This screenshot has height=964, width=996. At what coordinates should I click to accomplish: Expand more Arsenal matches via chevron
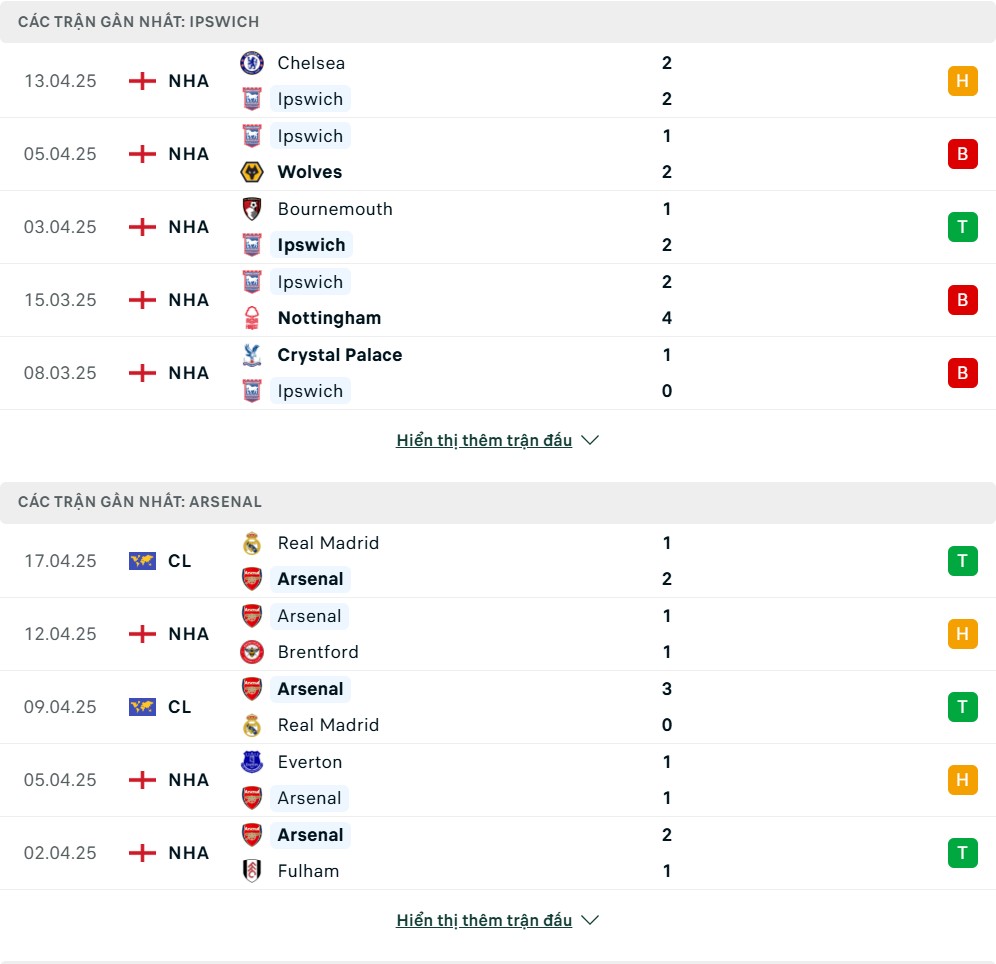pos(590,920)
